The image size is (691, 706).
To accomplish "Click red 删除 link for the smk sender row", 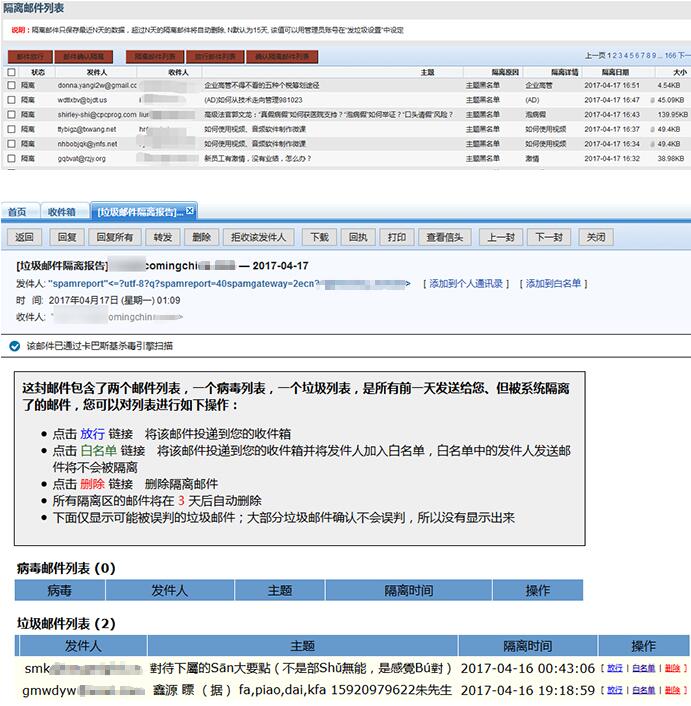I will point(673,668).
